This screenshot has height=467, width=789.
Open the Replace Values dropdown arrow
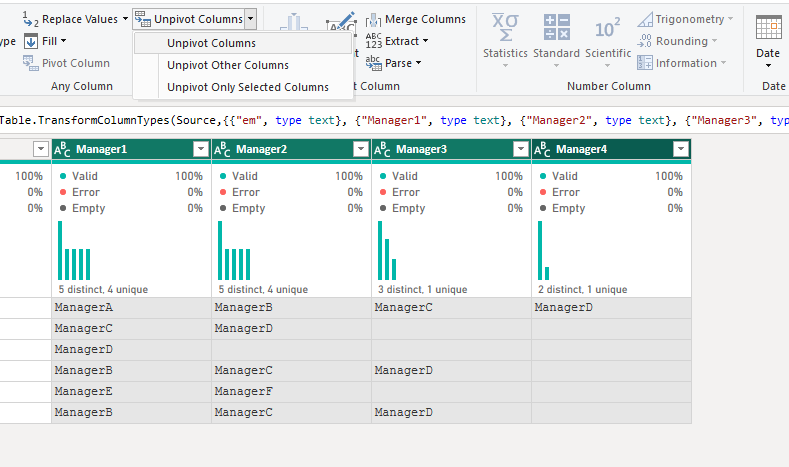[x=125, y=19]
